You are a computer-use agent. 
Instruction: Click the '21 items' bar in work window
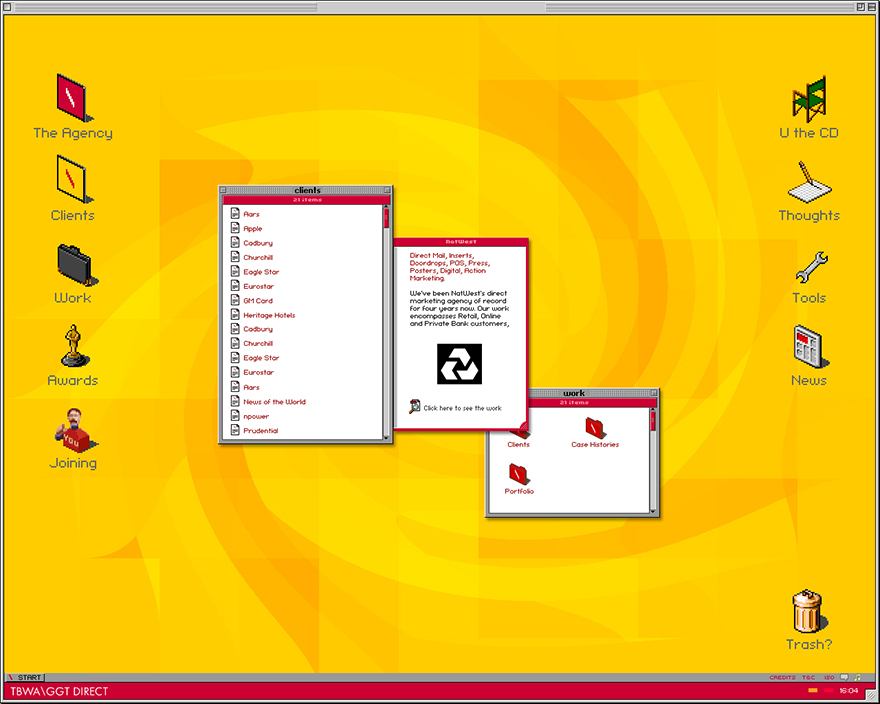pos(593,403)
